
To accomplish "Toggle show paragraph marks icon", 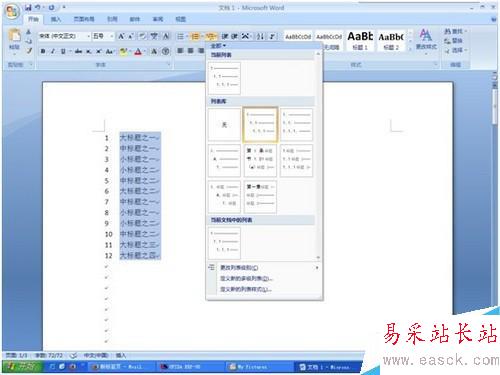I will click(x=272, y=36).
